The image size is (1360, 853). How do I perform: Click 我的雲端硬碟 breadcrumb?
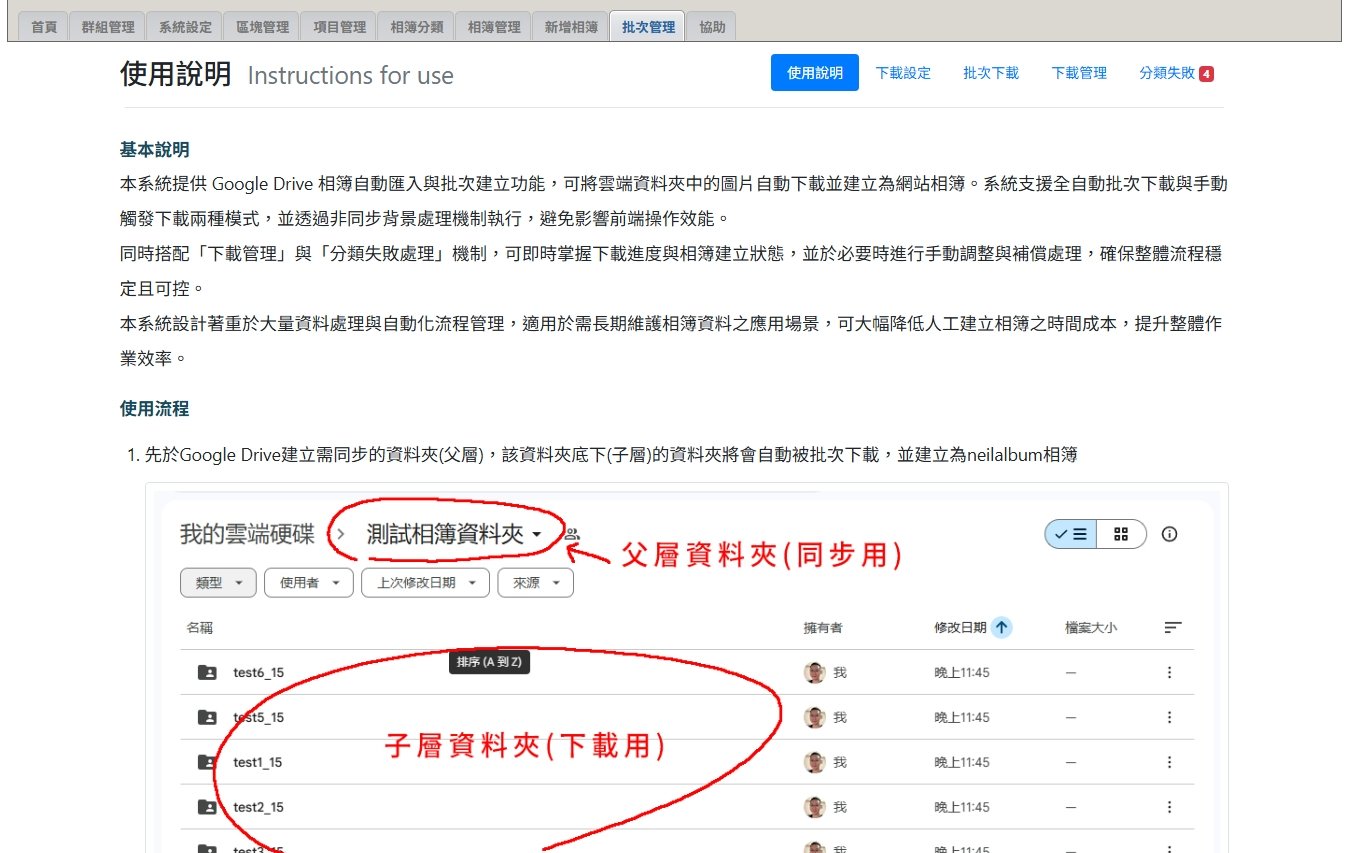[247, 535]
